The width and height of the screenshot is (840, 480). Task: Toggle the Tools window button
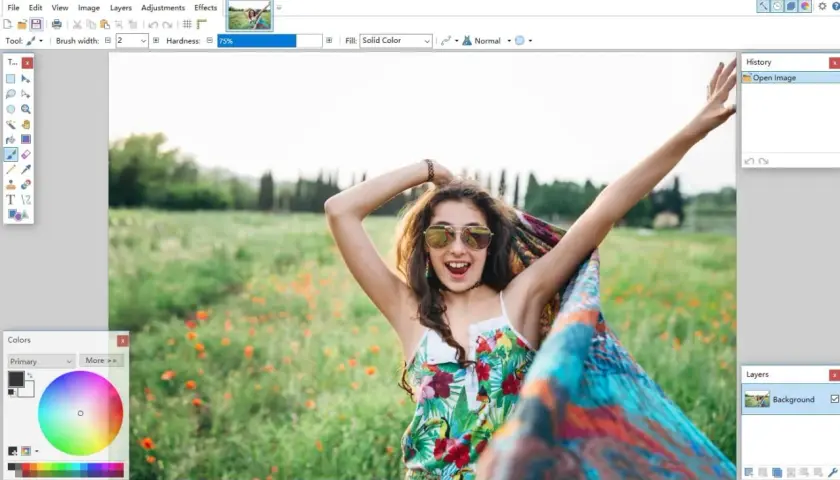click(763, 6)
